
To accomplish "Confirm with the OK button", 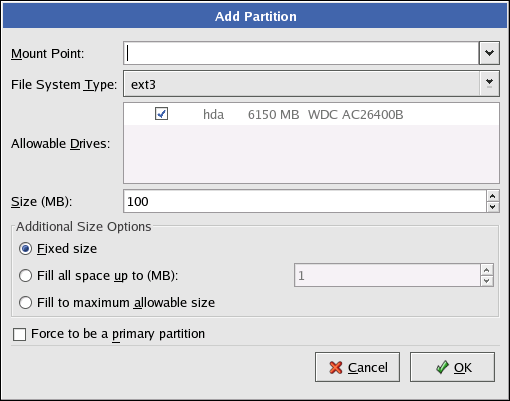I will point(452,367).
